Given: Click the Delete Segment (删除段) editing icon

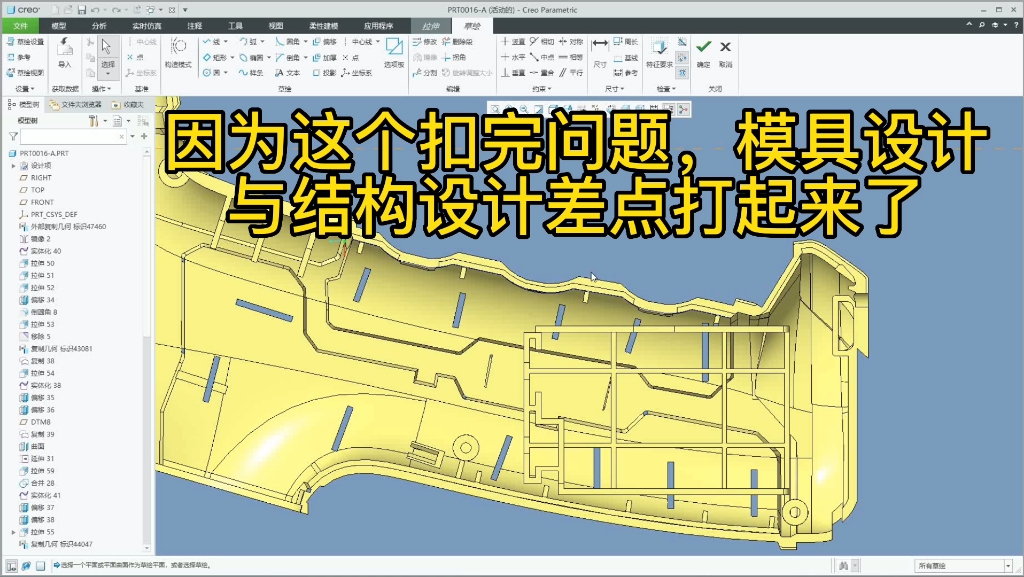Looking at the screenshot, I should coord(460,43).
